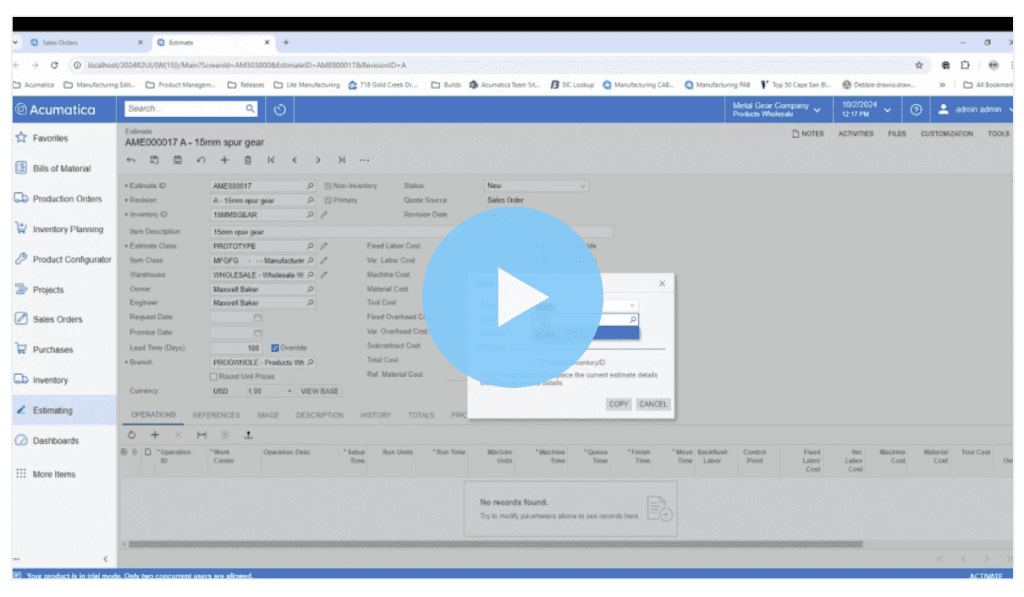Open the Product Configurator workspace

click(71, 259)
